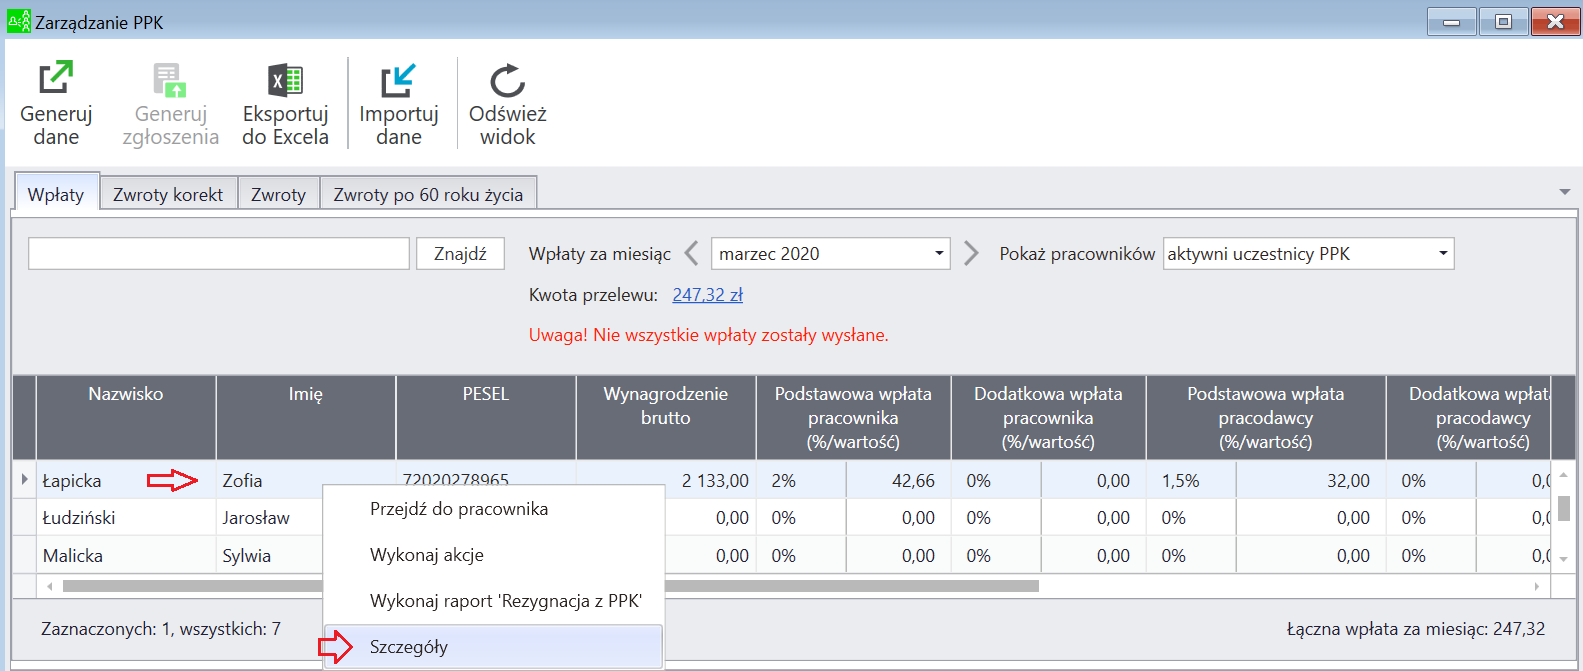Go to the previous month arrow
This screenshot has width=1583, height=671.
pyautogui.click(x=691, y=253)
